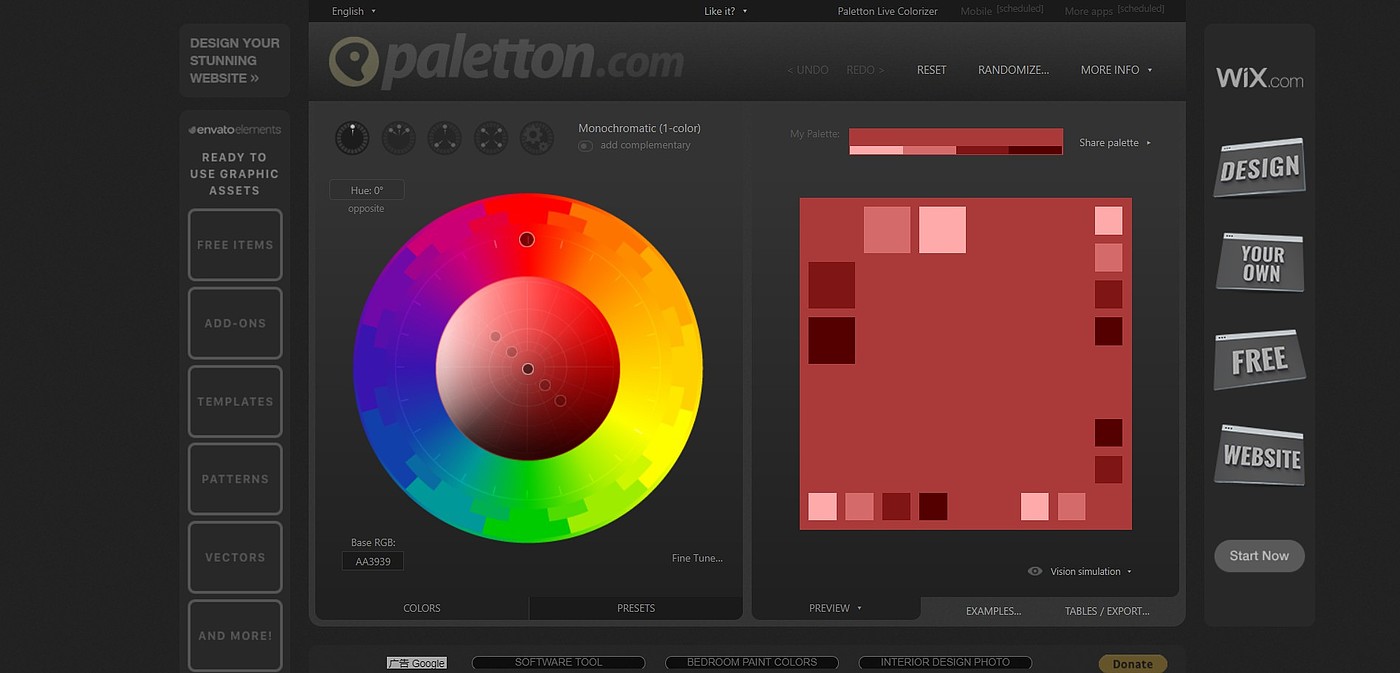Viewport: 1400px width, 673px height.
Task: Open the Share palette dropdown
Action: tap(1114, 143)
